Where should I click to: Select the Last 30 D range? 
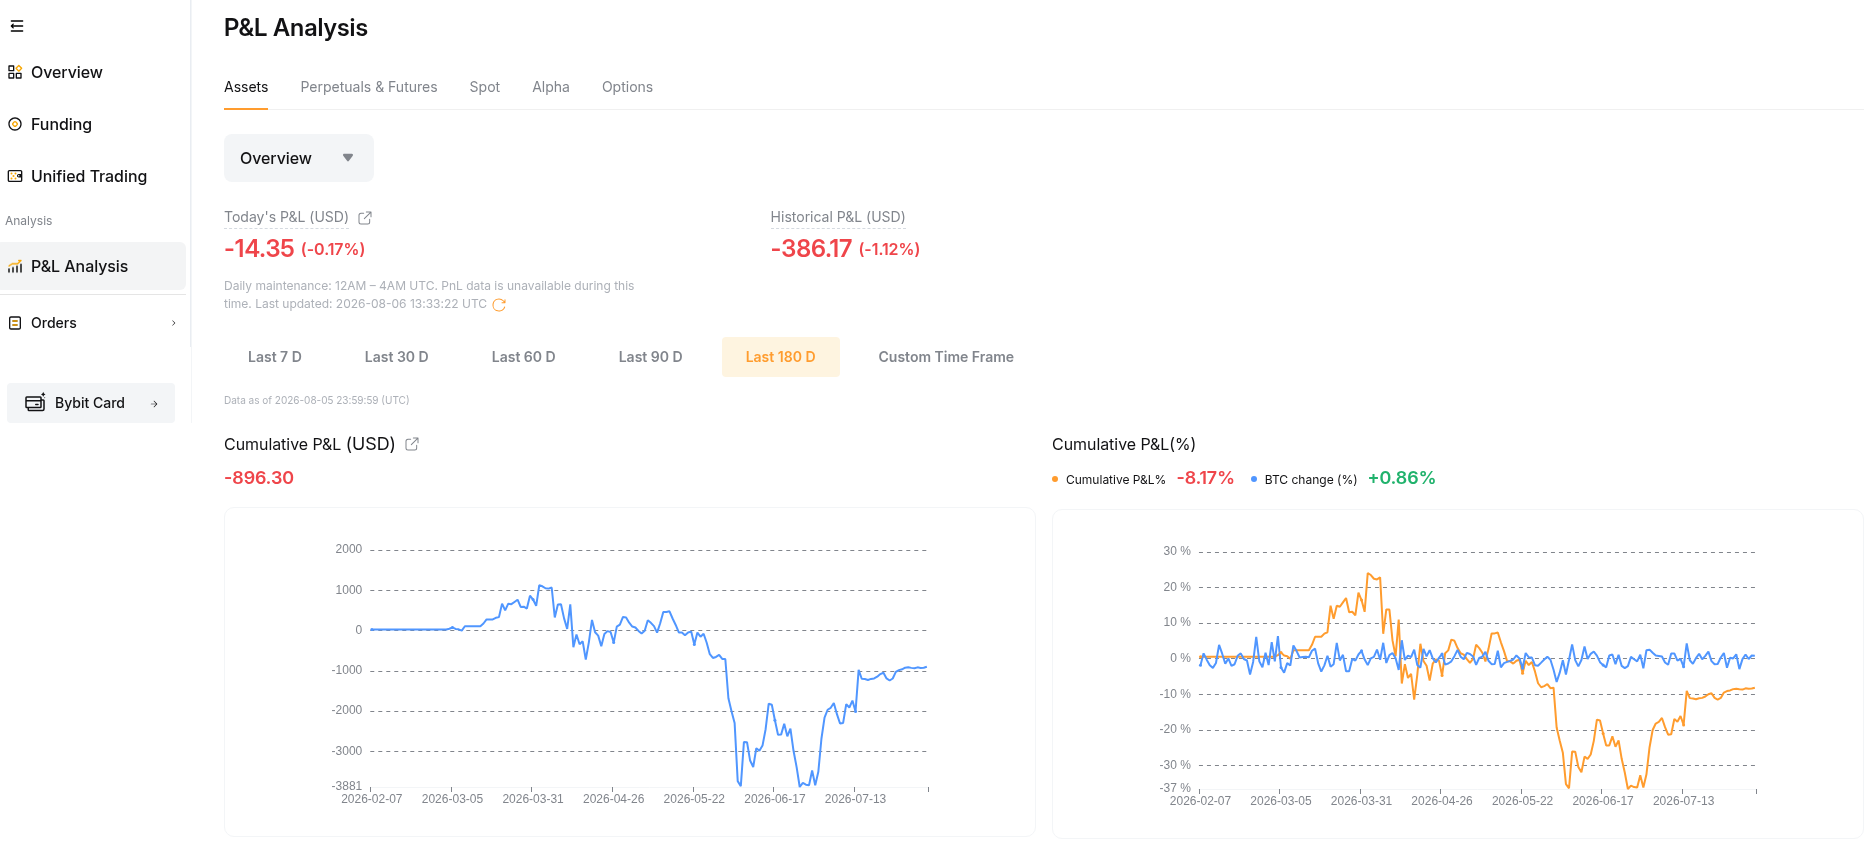click(396, 357)
